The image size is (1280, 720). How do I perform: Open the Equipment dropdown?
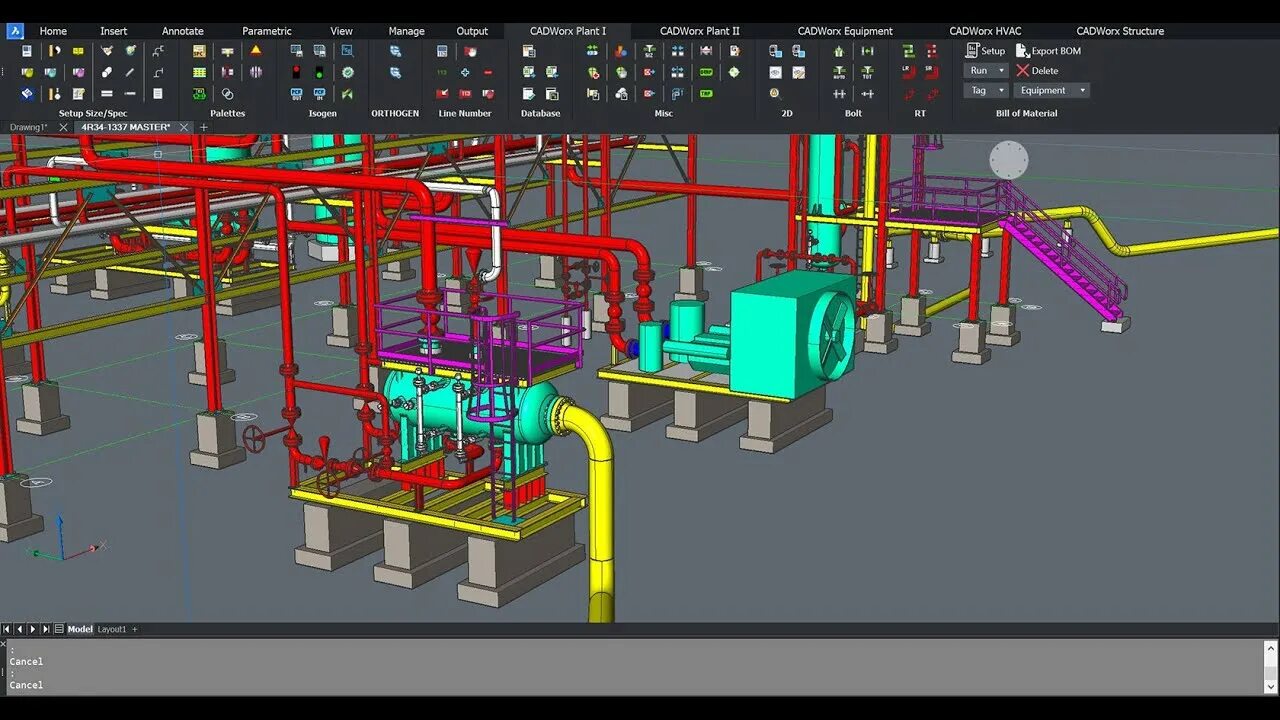(1052, 90)
